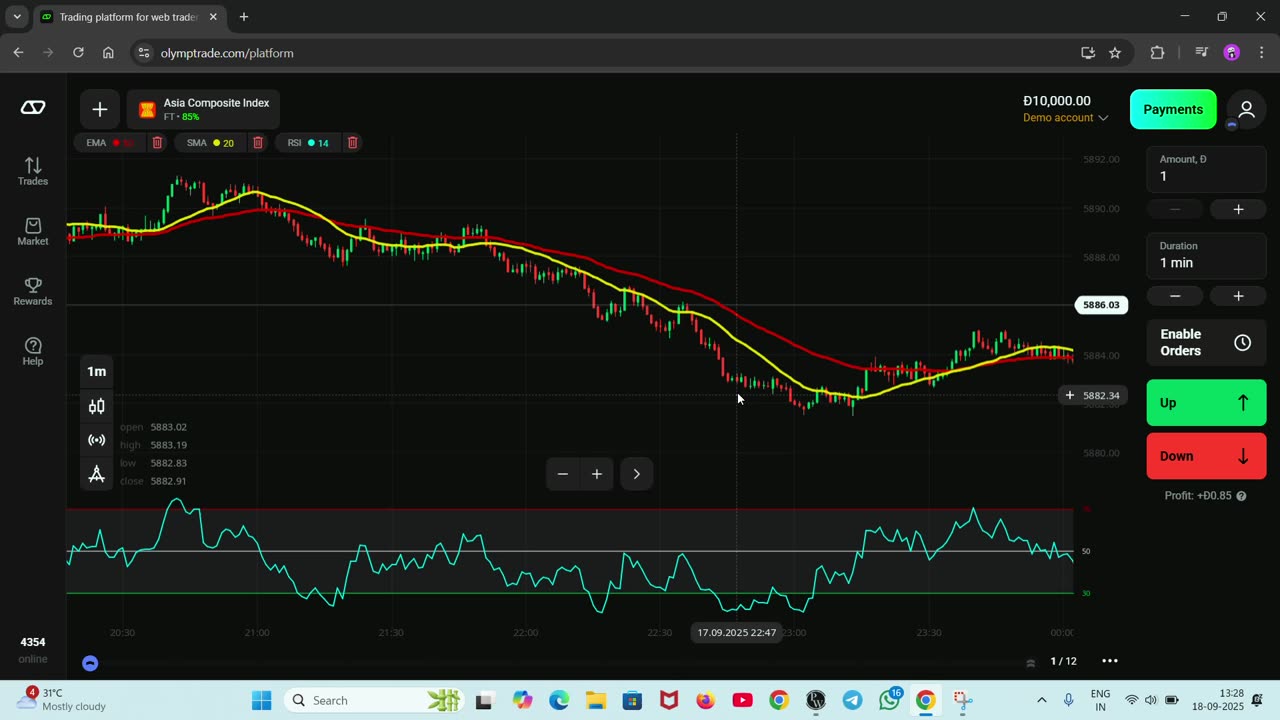
Task: Toggle the Enable Orders option
Action: [1206, 343]
